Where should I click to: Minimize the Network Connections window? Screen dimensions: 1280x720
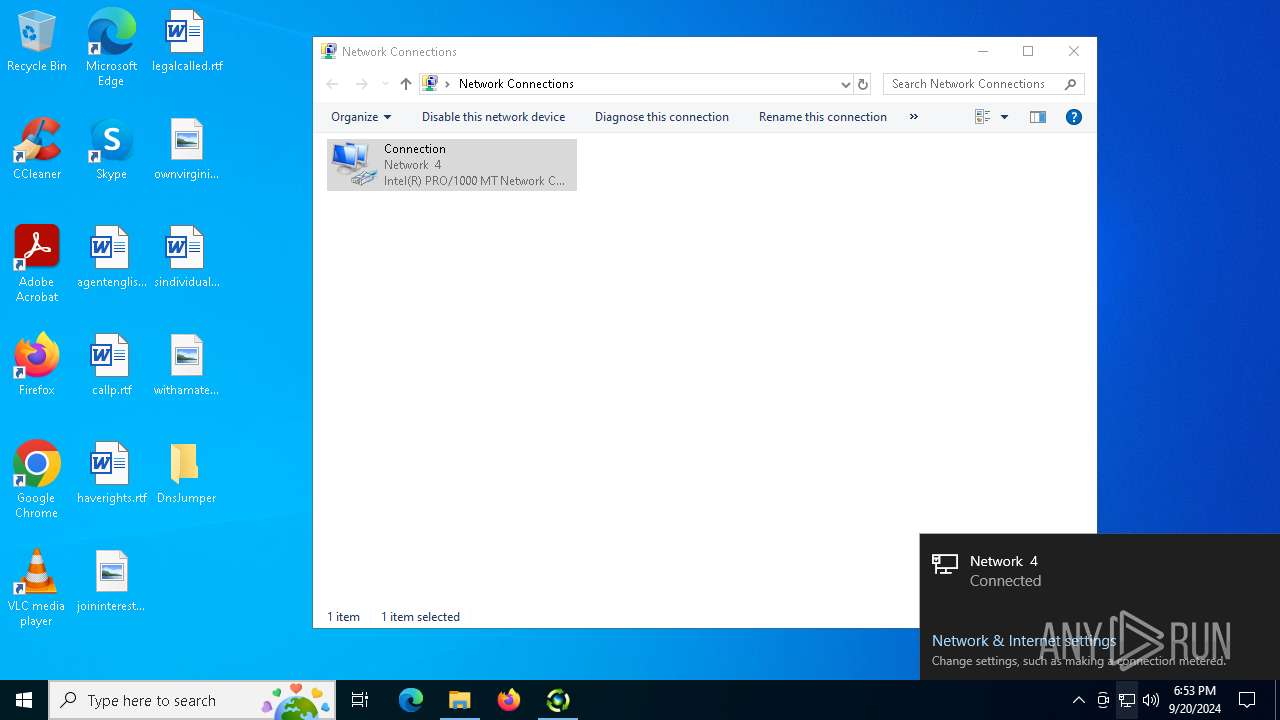[x=983, y=51]
